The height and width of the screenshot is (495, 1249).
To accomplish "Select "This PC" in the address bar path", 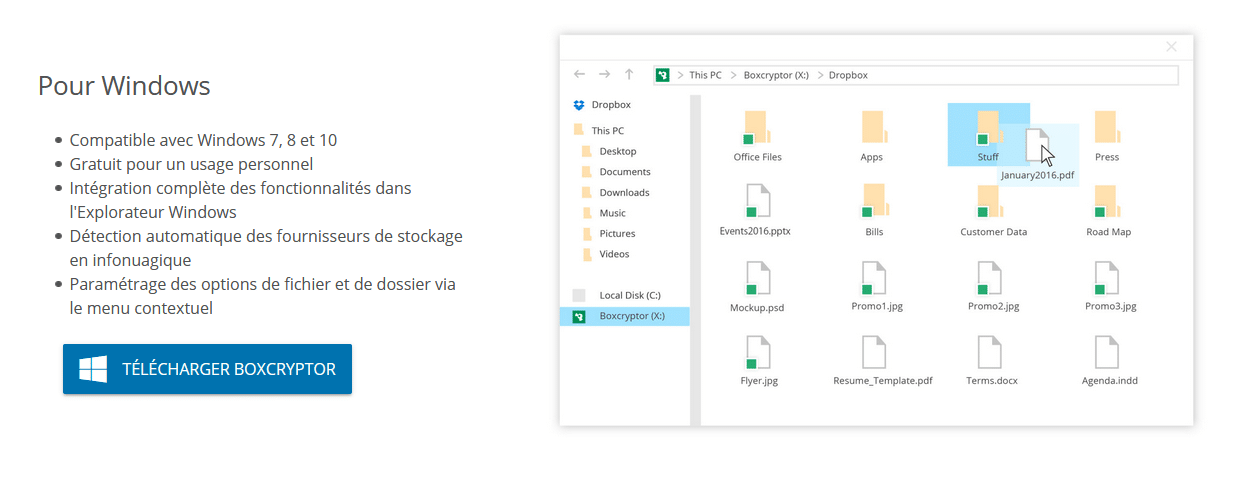I will (x=705, y=75).
